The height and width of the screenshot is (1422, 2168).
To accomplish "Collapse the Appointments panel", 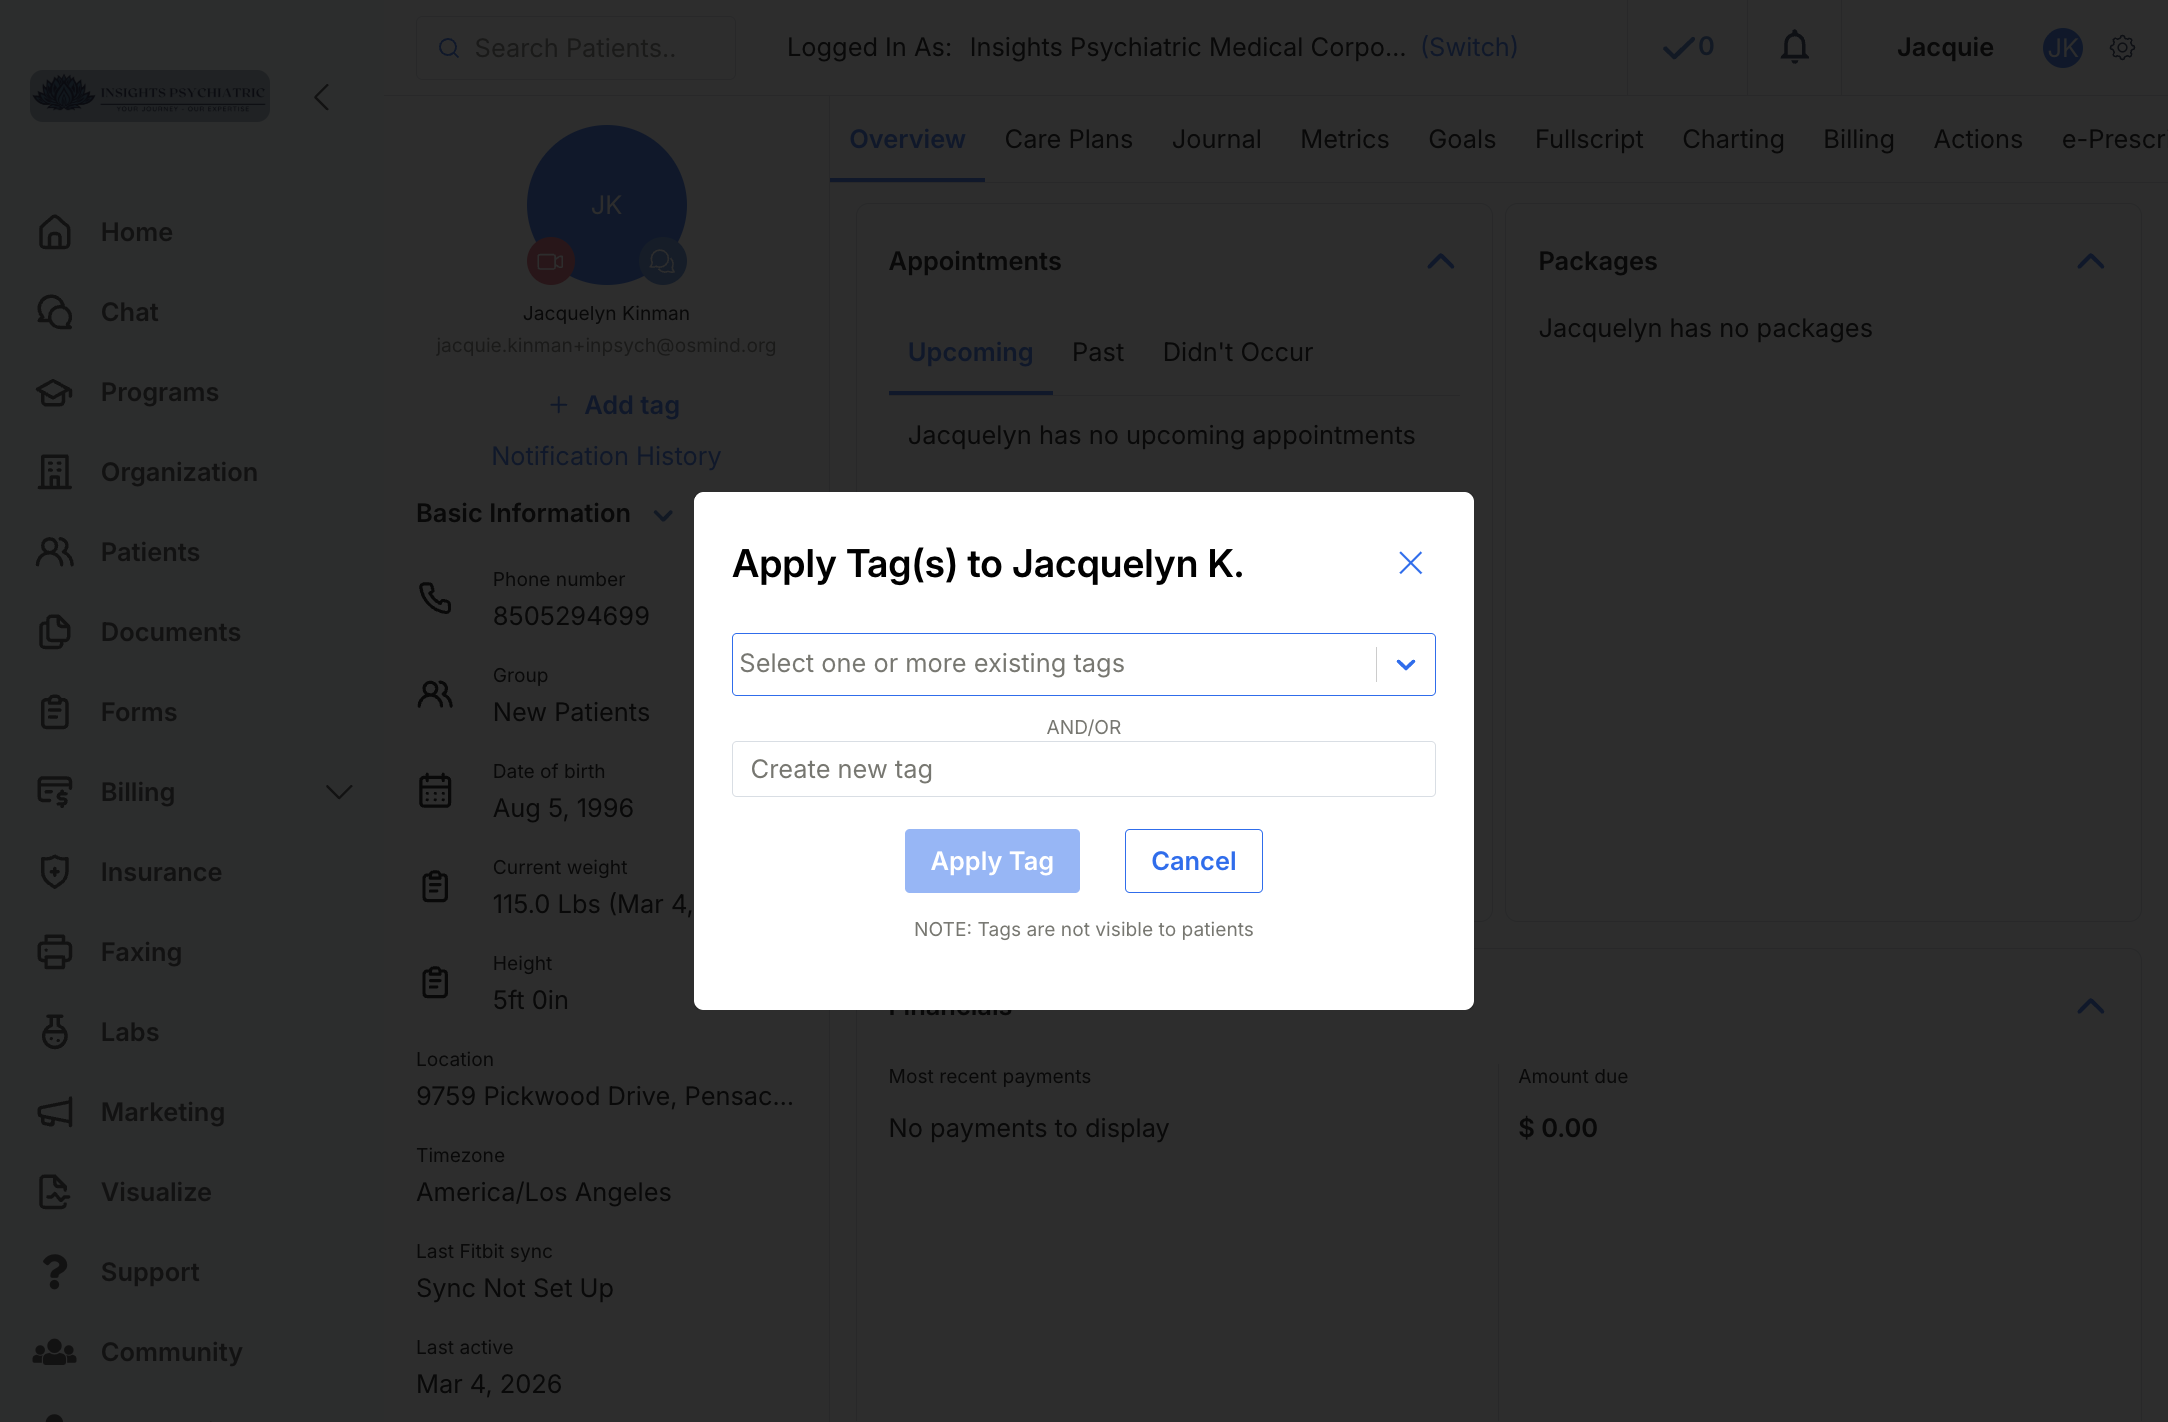I will pos(1440,262).
